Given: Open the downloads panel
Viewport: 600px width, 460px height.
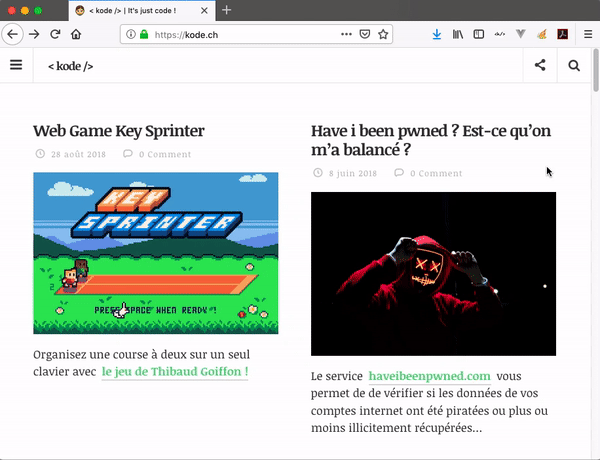Looking at the screenshot, I should pos(437,34).
